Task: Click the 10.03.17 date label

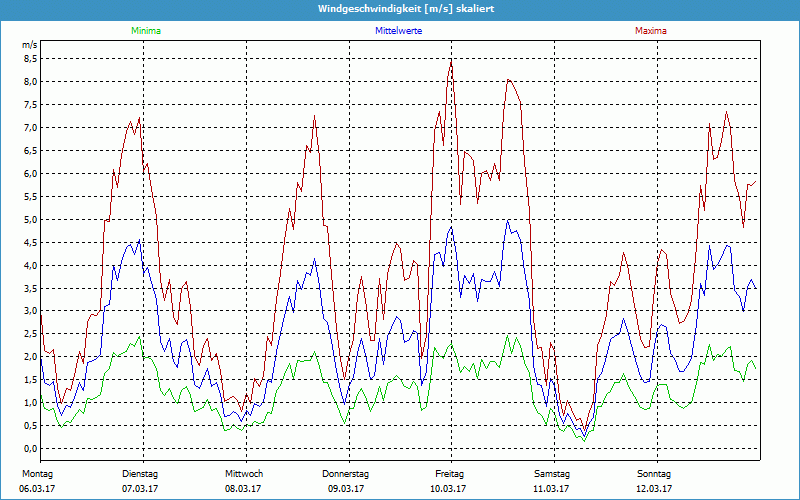Action: point(448,489)
